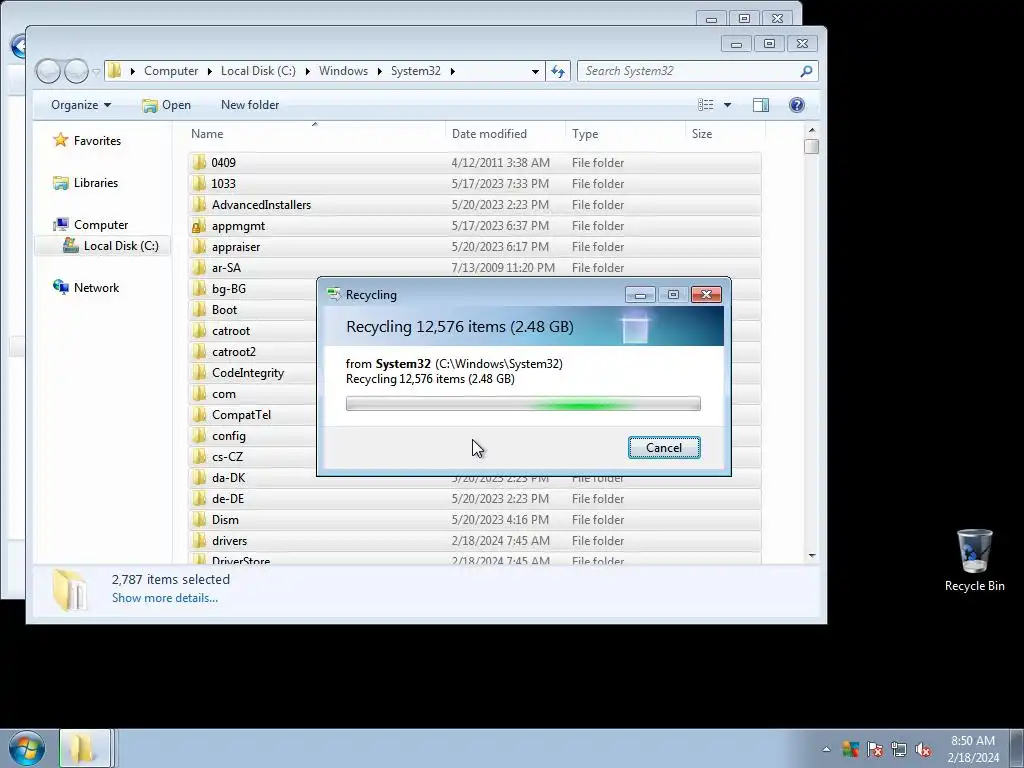Click Windows Explorer taskbar button
This screenshot has width=1024, height=768.
84,748
